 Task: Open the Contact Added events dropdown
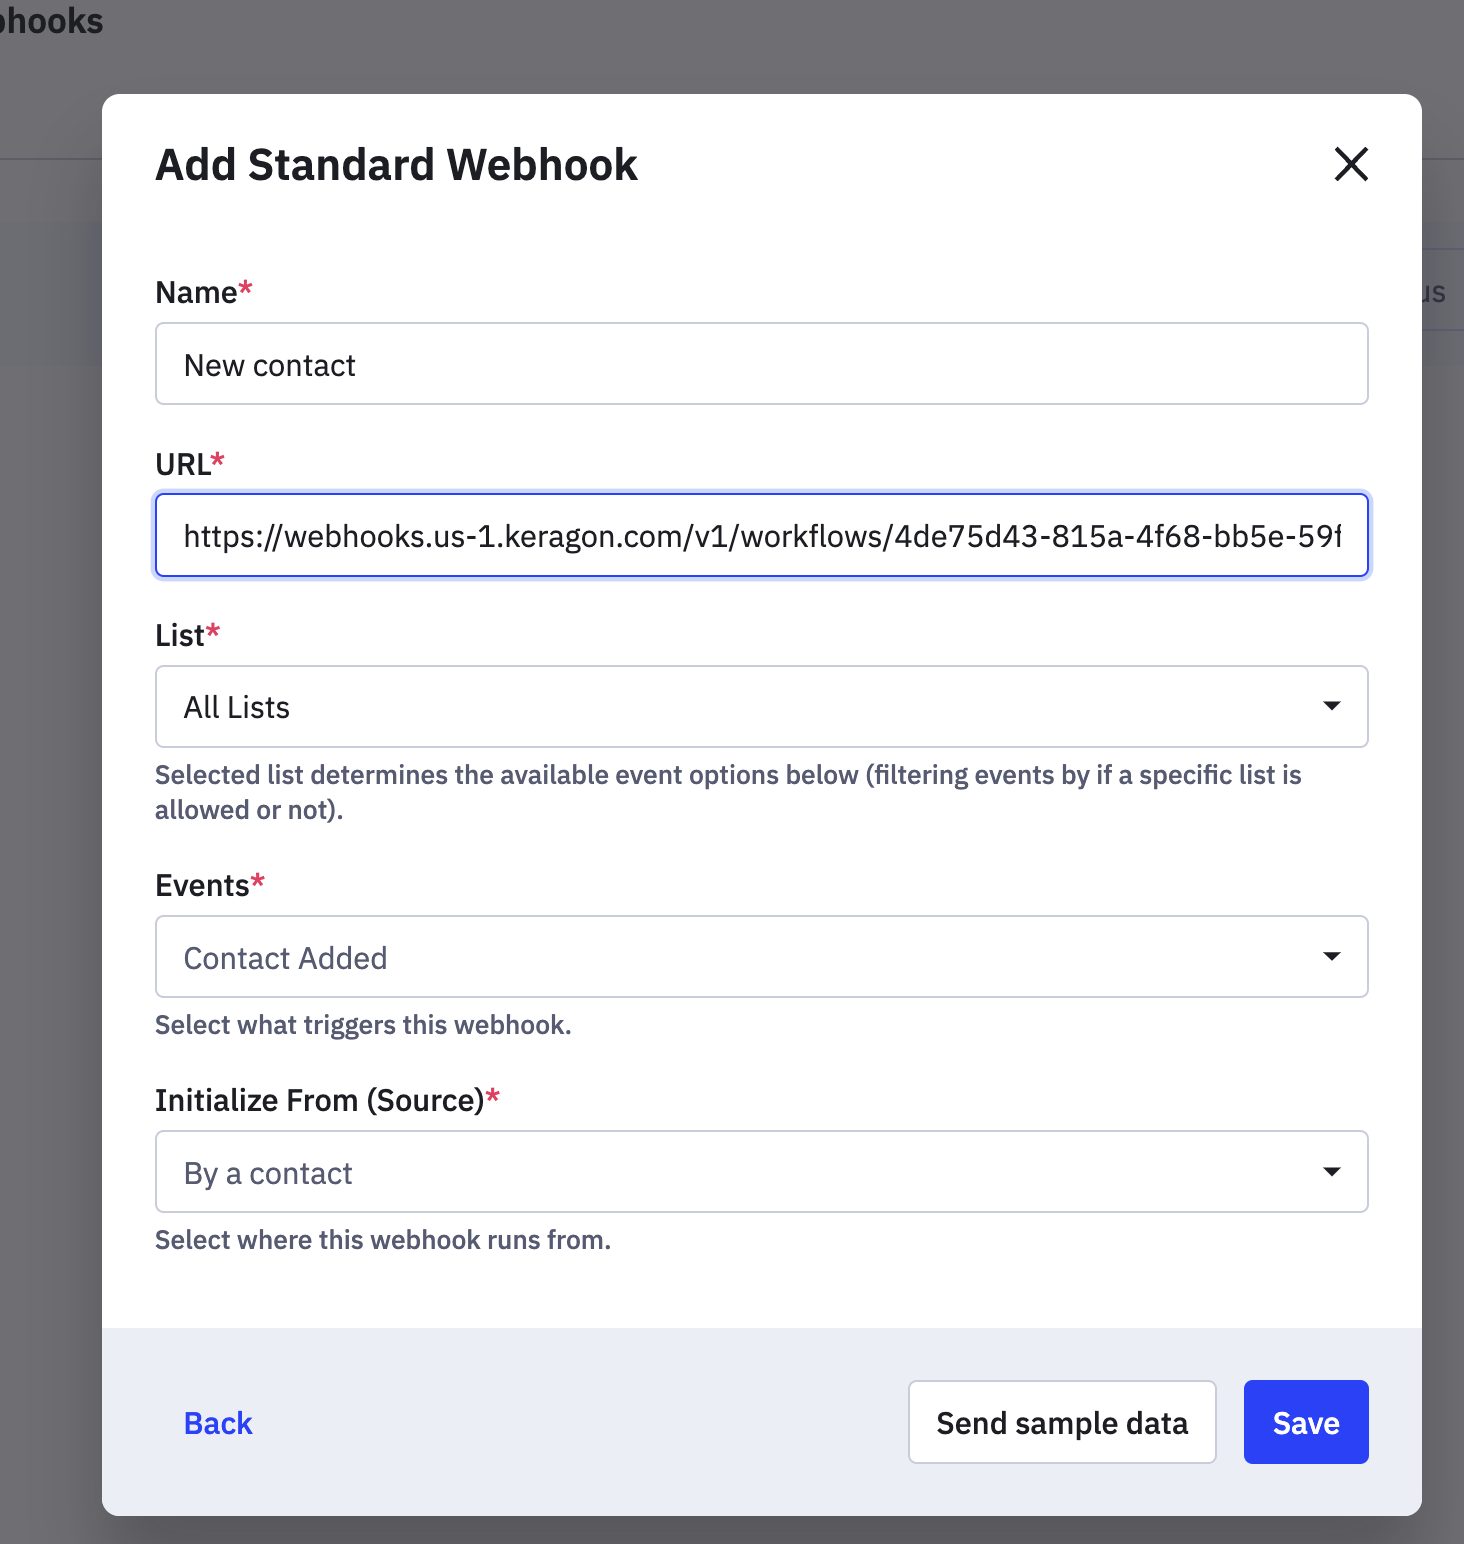(x=762, y=957)
